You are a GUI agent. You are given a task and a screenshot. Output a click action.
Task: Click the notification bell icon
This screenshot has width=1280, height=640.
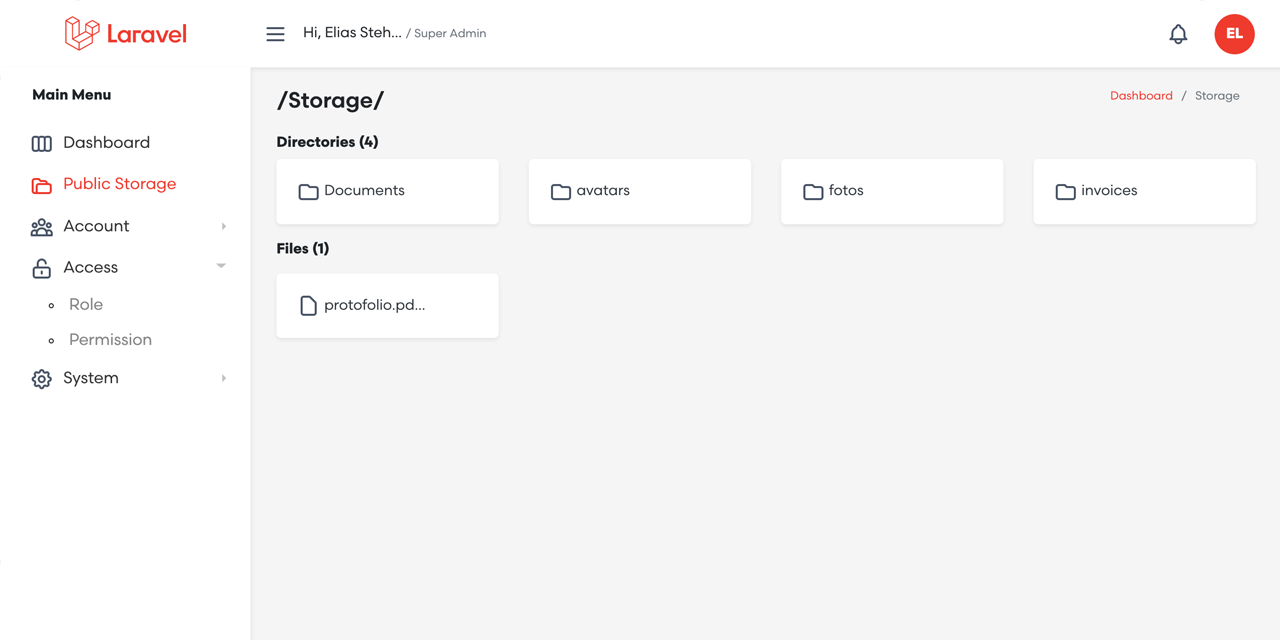[1178, 33]
